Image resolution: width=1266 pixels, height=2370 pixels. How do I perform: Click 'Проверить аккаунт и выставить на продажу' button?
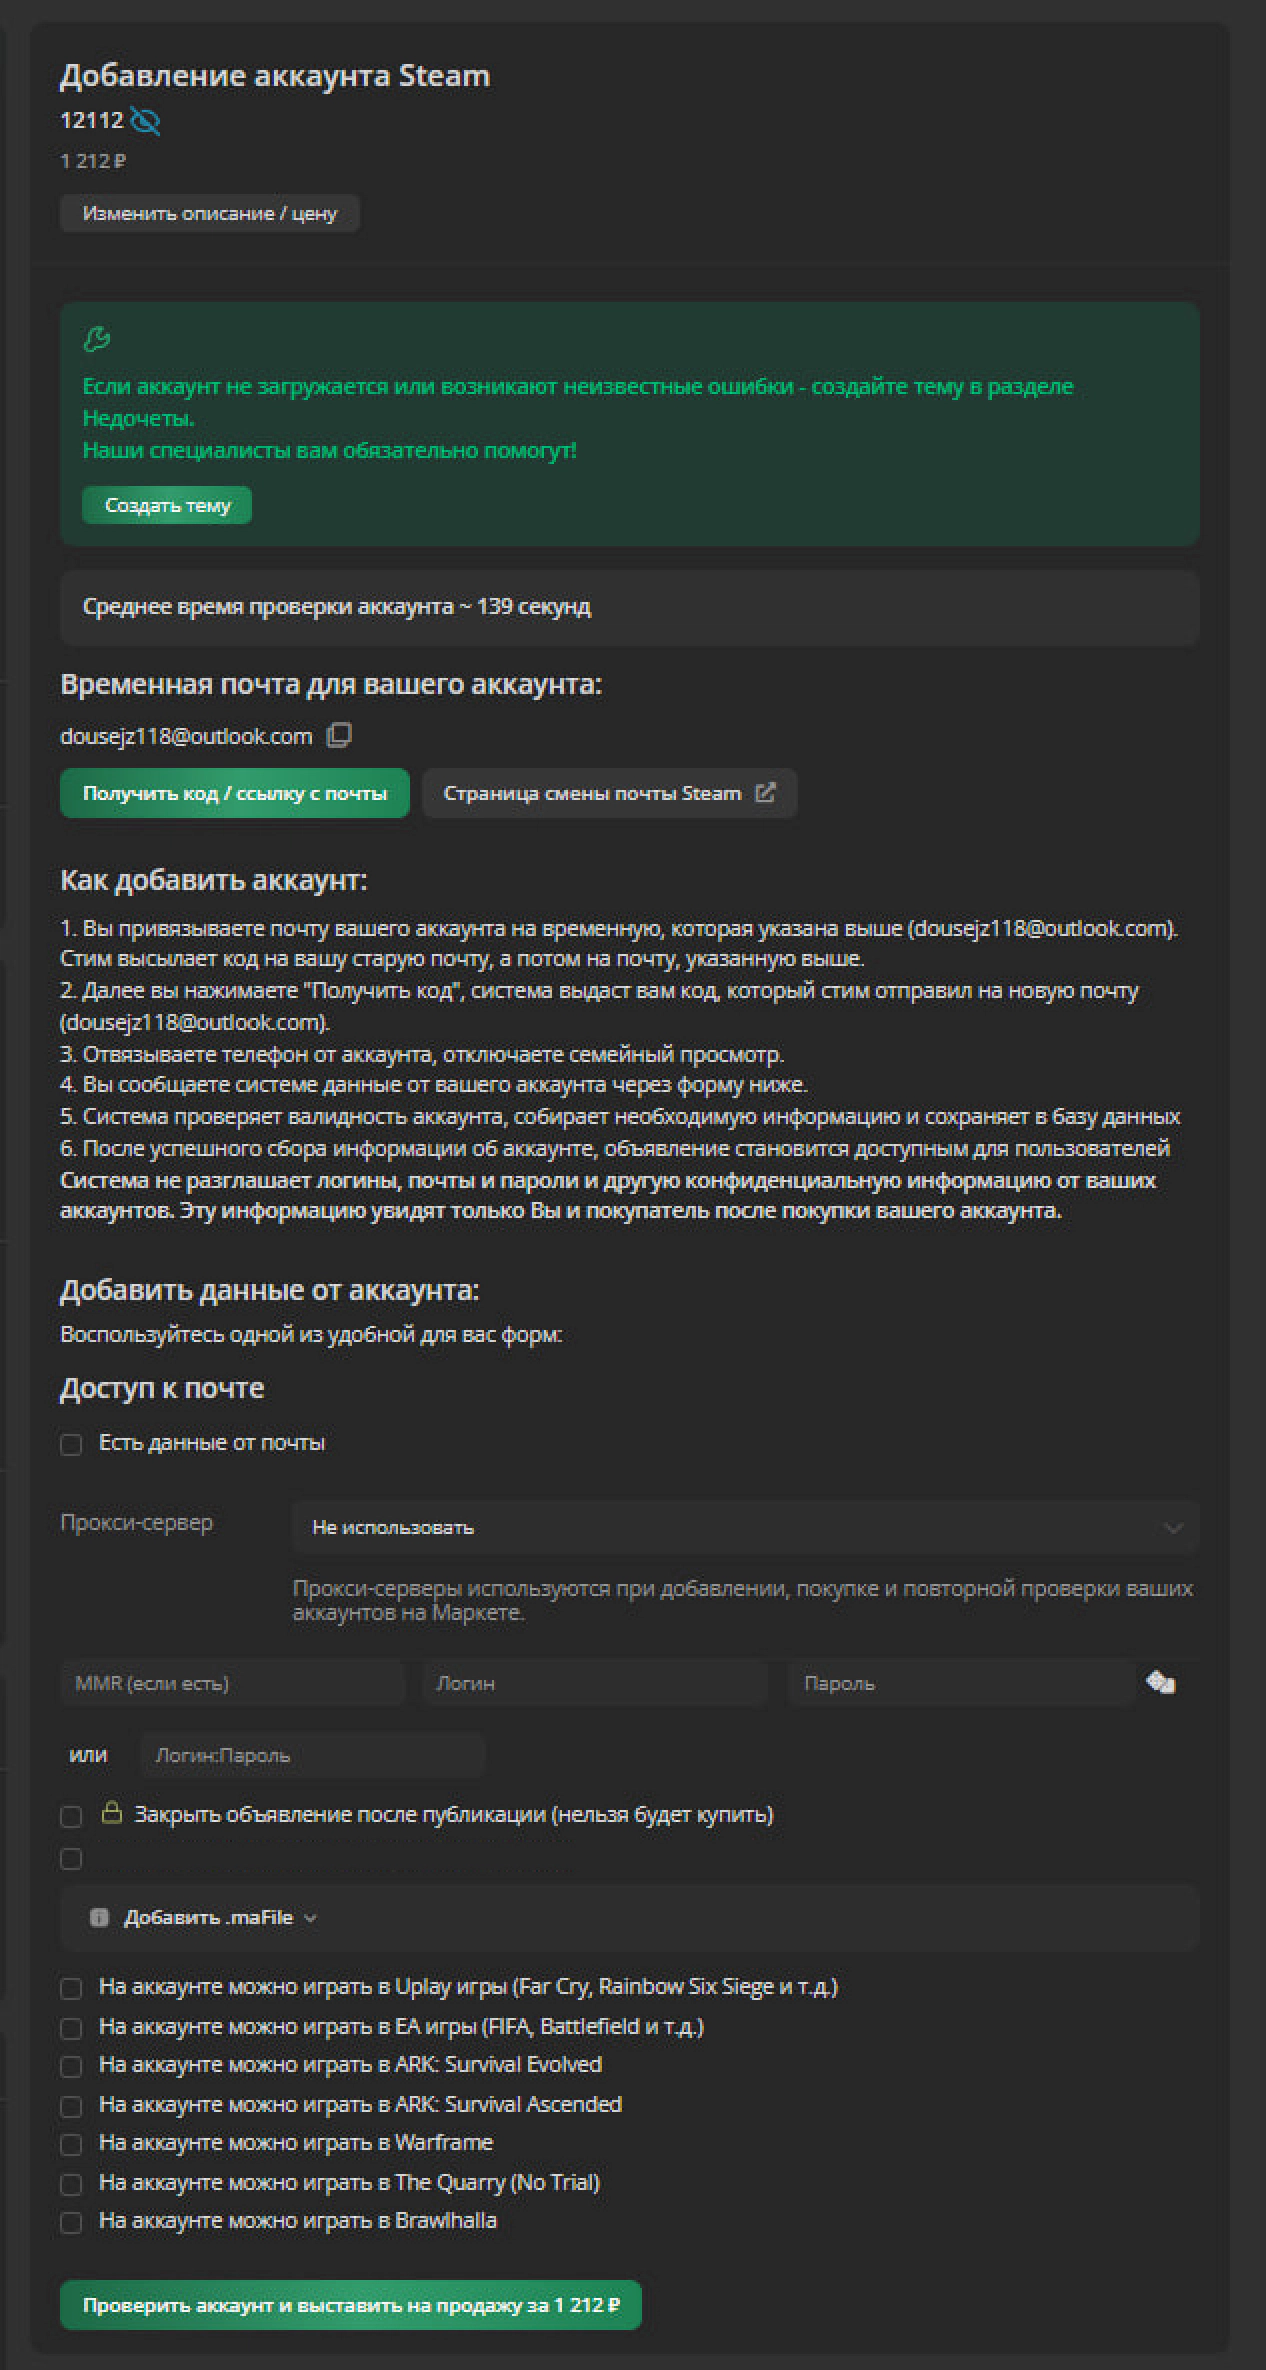coord(350,2305)
